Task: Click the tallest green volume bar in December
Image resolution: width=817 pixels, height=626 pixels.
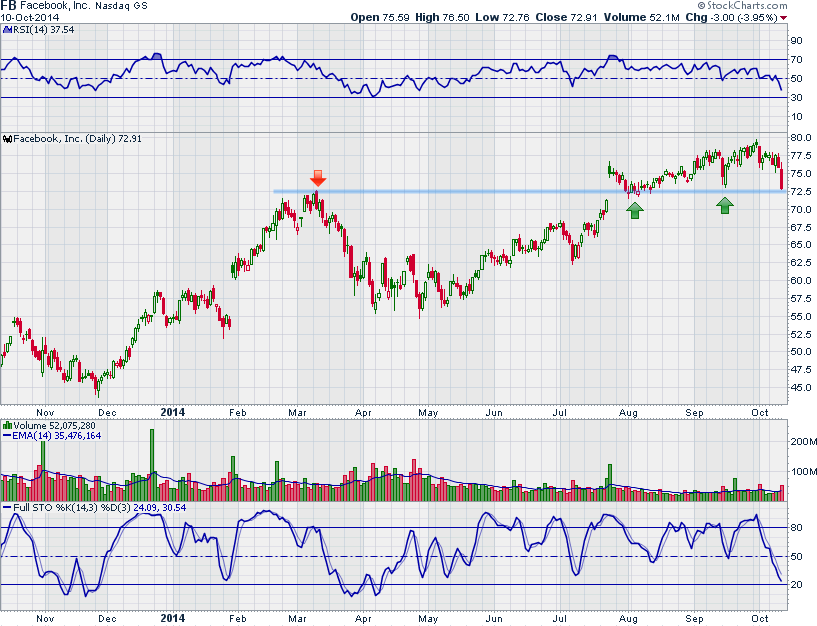Action: [x=152, y=465]
